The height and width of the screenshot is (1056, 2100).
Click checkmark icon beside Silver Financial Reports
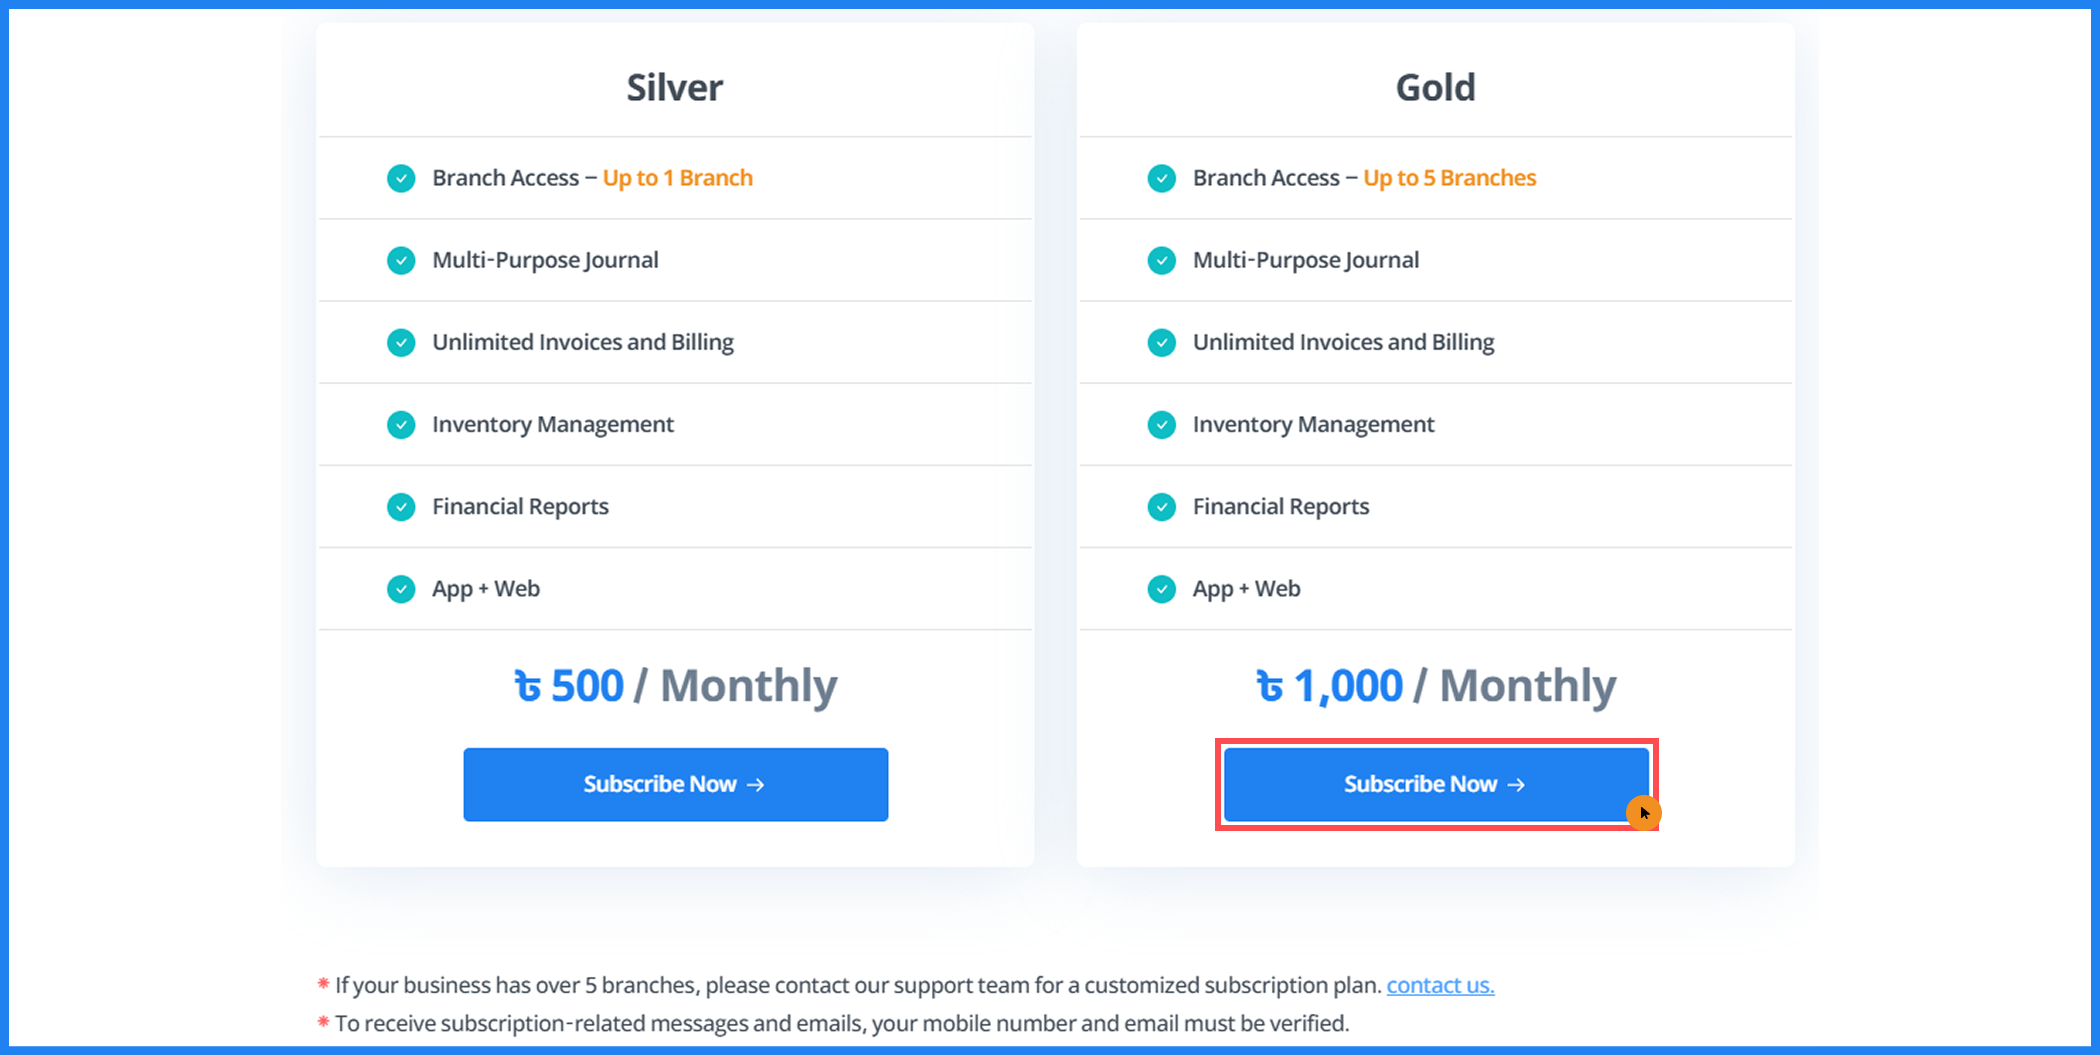click(x=401, y=507)
